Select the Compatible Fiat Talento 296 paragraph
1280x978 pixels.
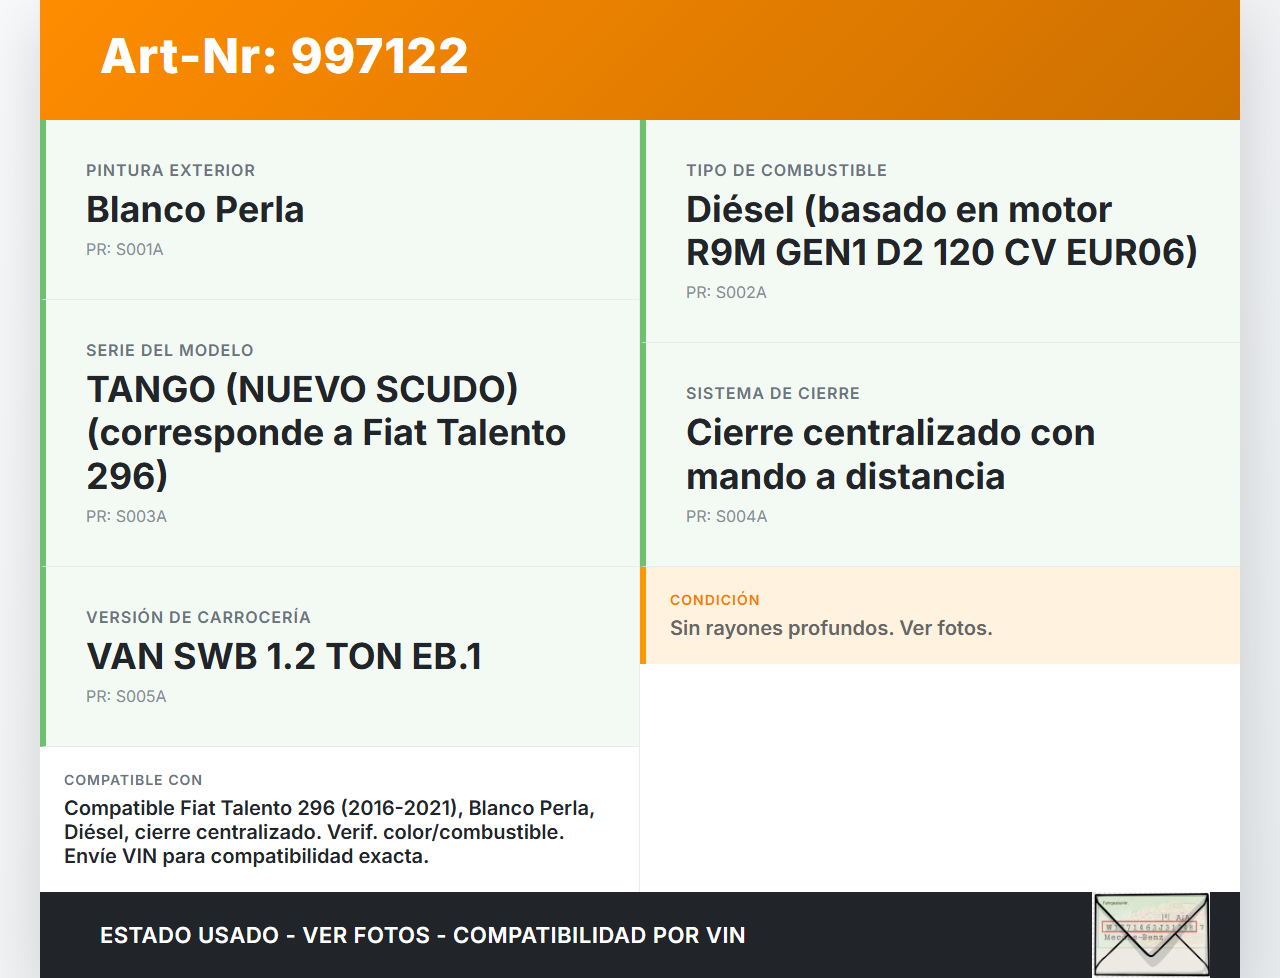pos(330,832)
